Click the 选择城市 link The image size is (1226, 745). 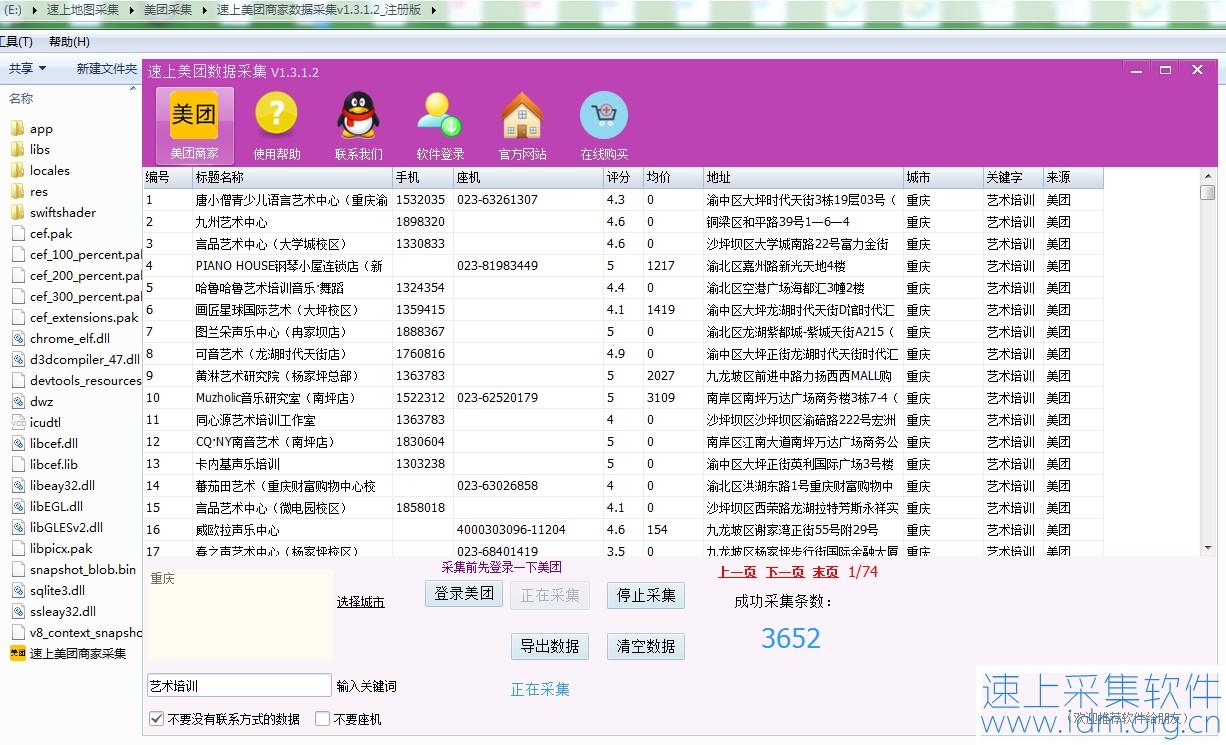click(x=360, y=601)
